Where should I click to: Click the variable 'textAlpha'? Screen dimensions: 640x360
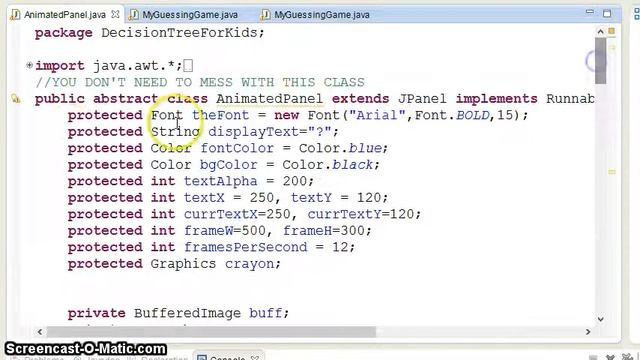click(220, 181)
